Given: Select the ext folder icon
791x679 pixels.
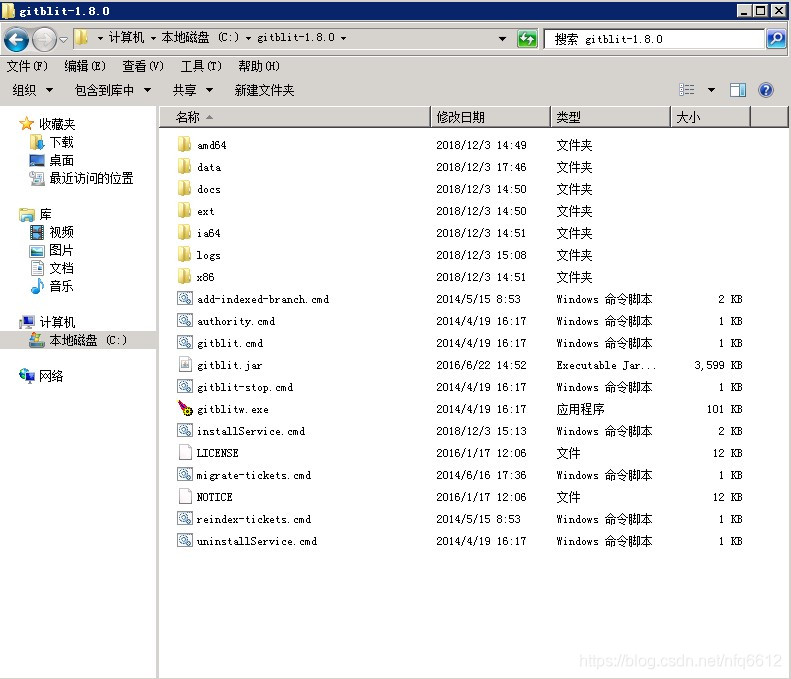Looking at the screenshot, I should 184,210.
